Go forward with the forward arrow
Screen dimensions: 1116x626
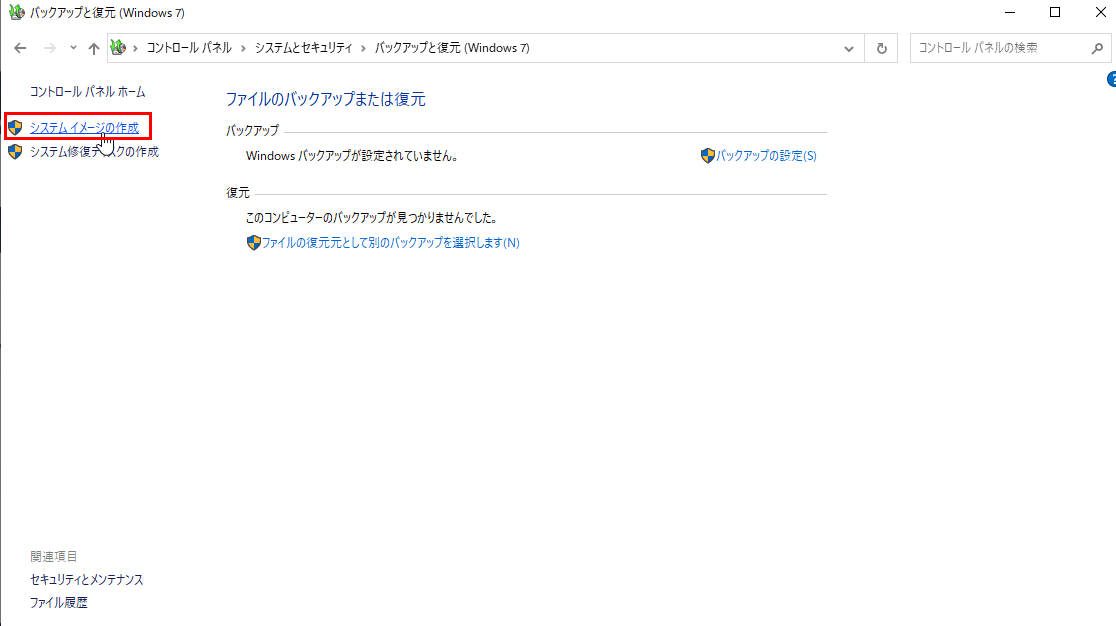49,48
